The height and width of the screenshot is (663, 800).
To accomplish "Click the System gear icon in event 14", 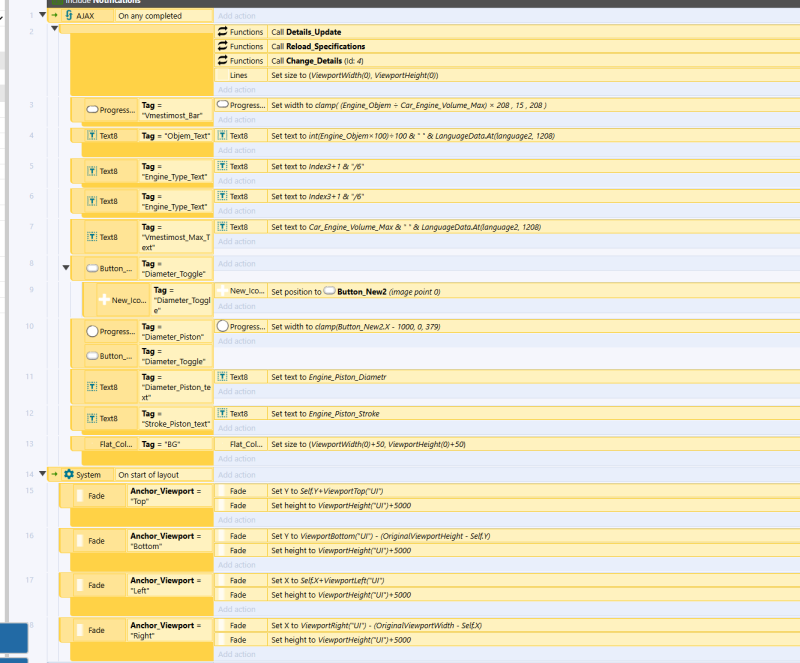I will coord(69,474).
